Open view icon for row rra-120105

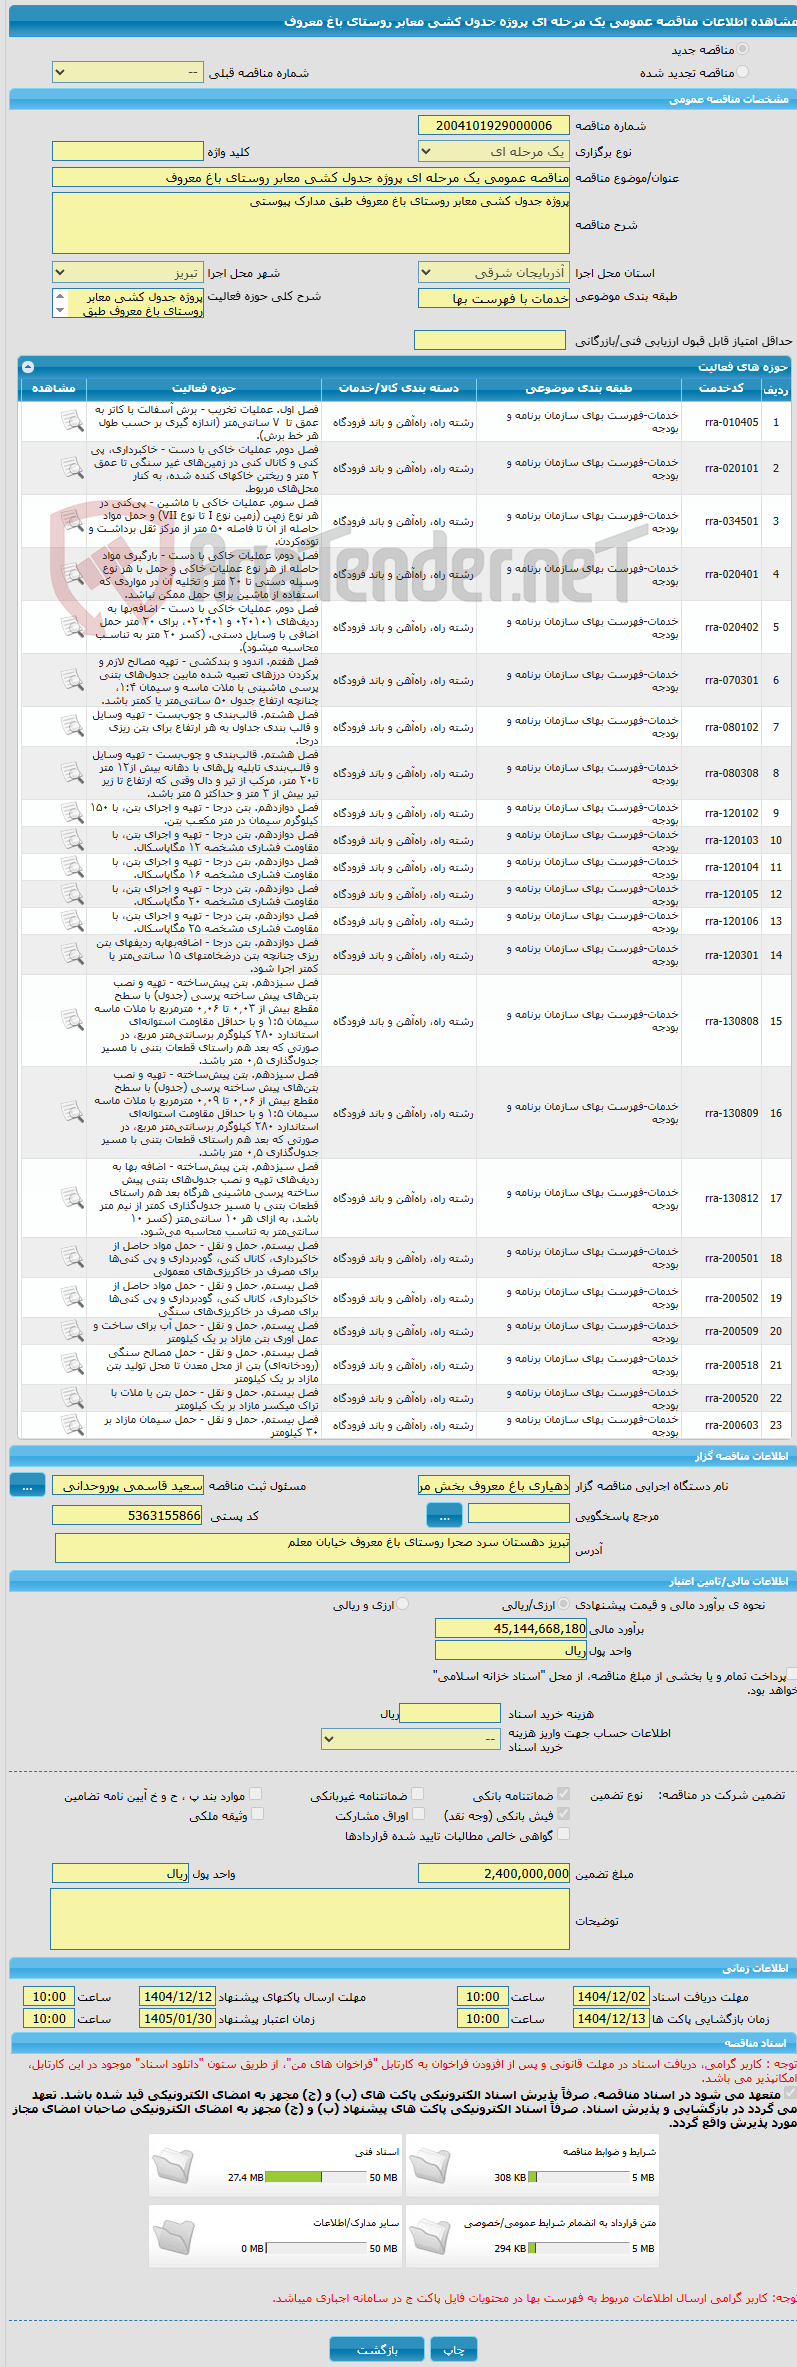71,894
